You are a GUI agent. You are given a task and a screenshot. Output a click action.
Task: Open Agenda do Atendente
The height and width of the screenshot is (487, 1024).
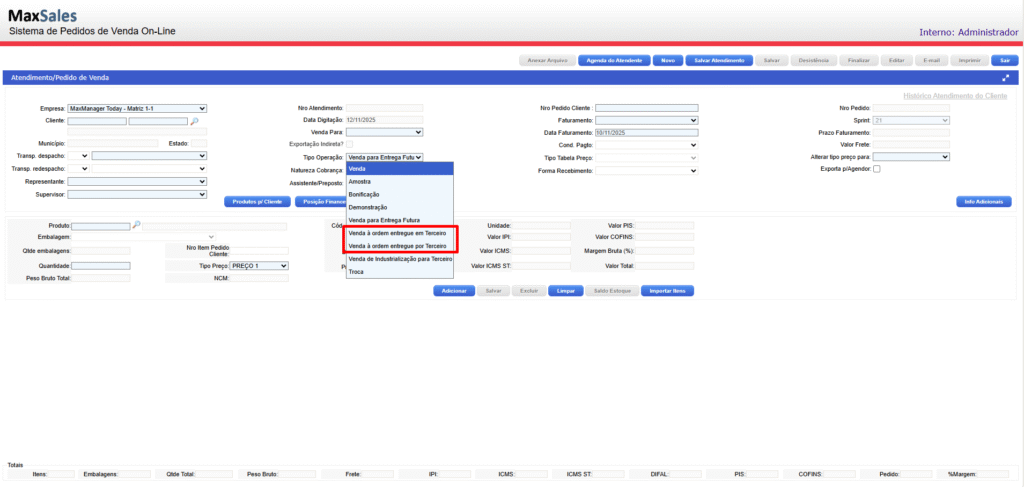point(613,60)
